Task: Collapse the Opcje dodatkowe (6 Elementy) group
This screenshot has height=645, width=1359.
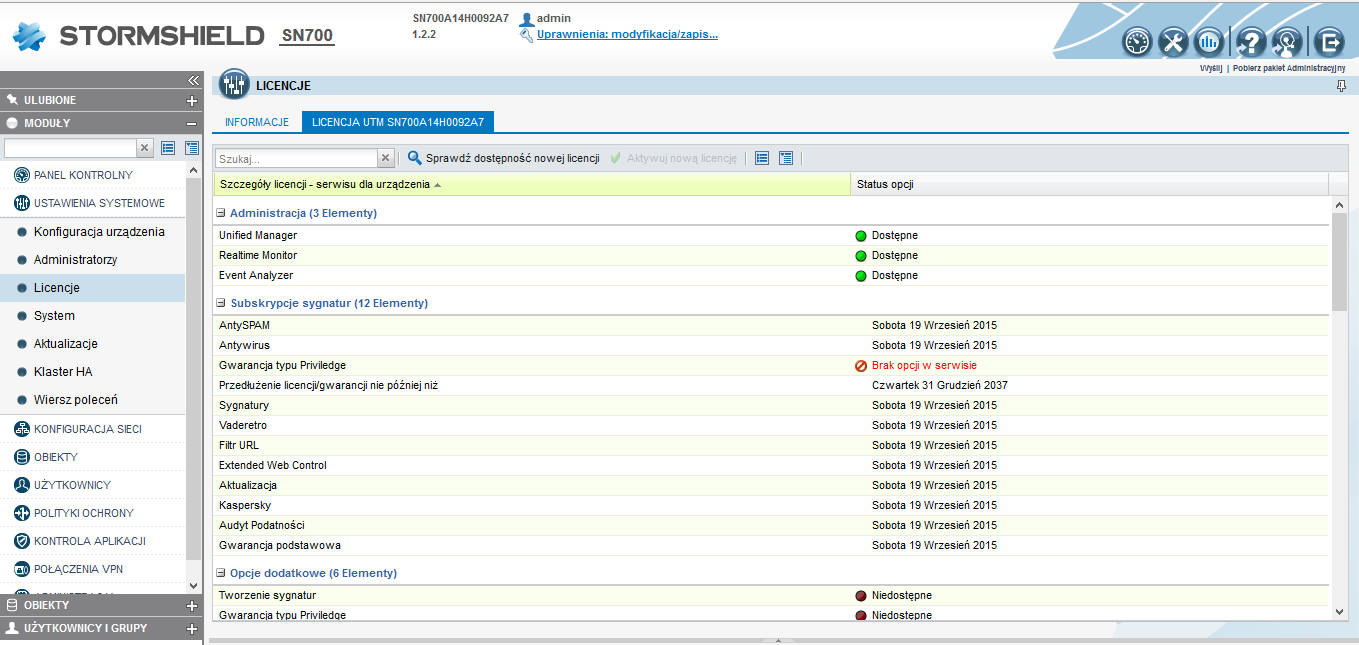Action: [221, 573]
